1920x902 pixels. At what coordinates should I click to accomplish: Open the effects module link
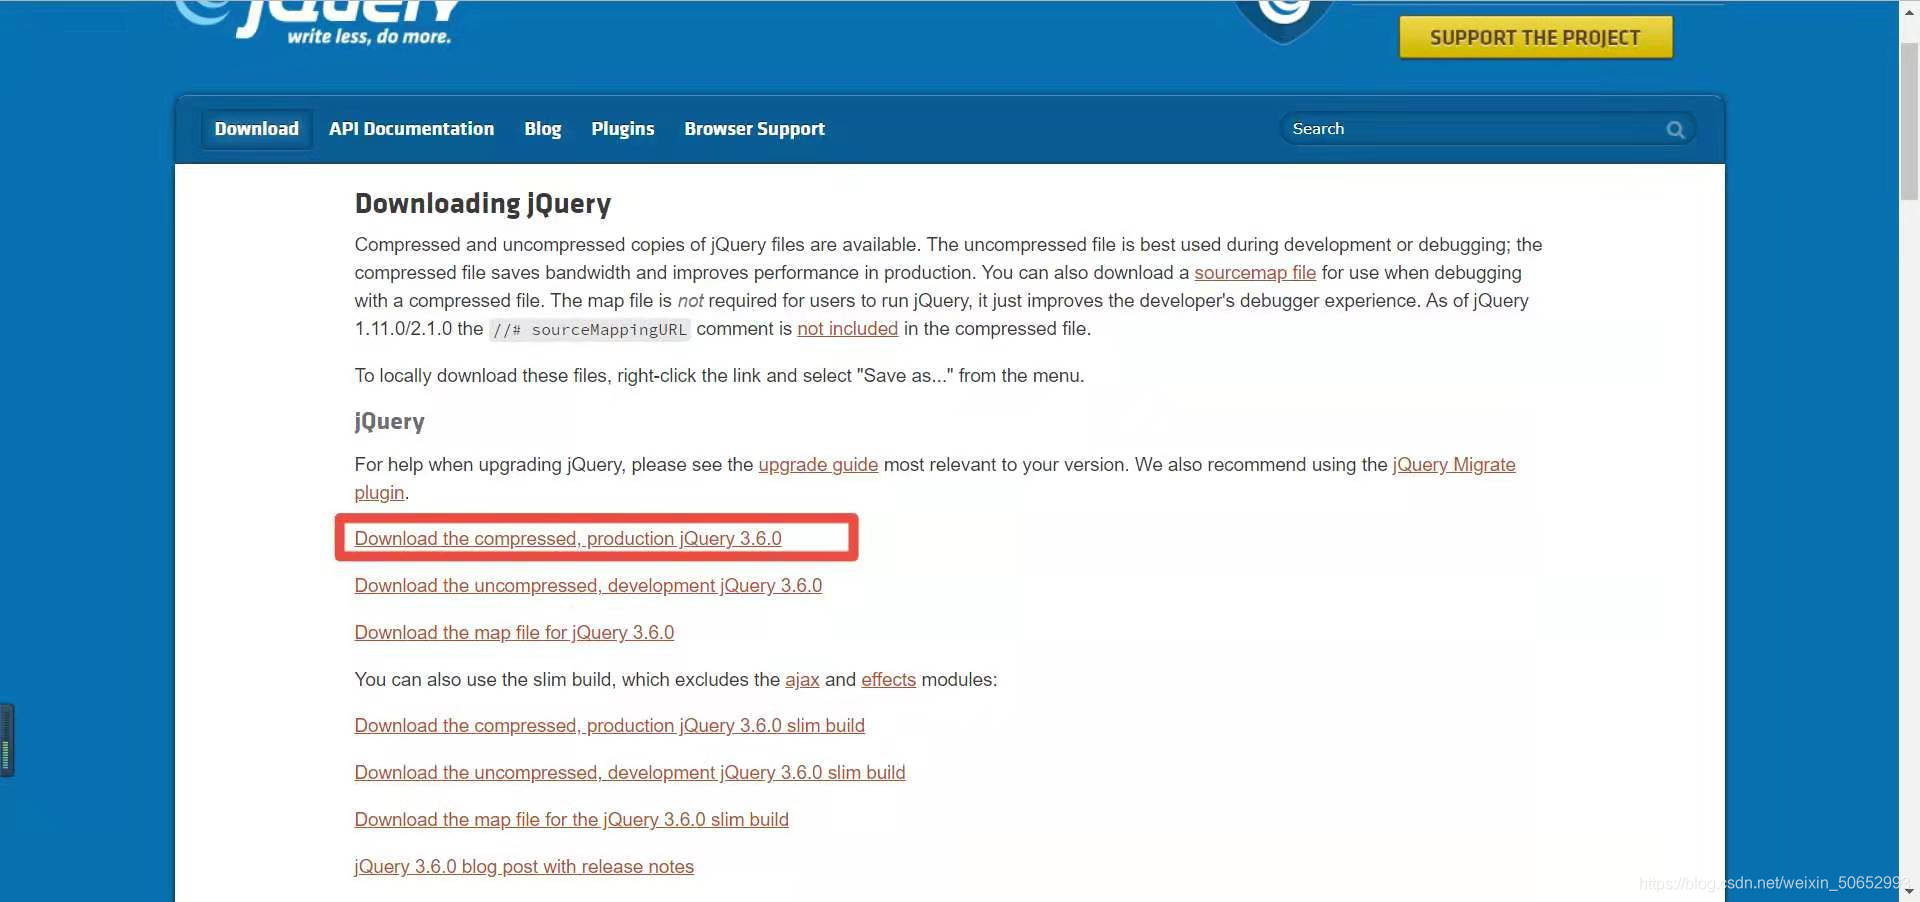pos(888,680)
